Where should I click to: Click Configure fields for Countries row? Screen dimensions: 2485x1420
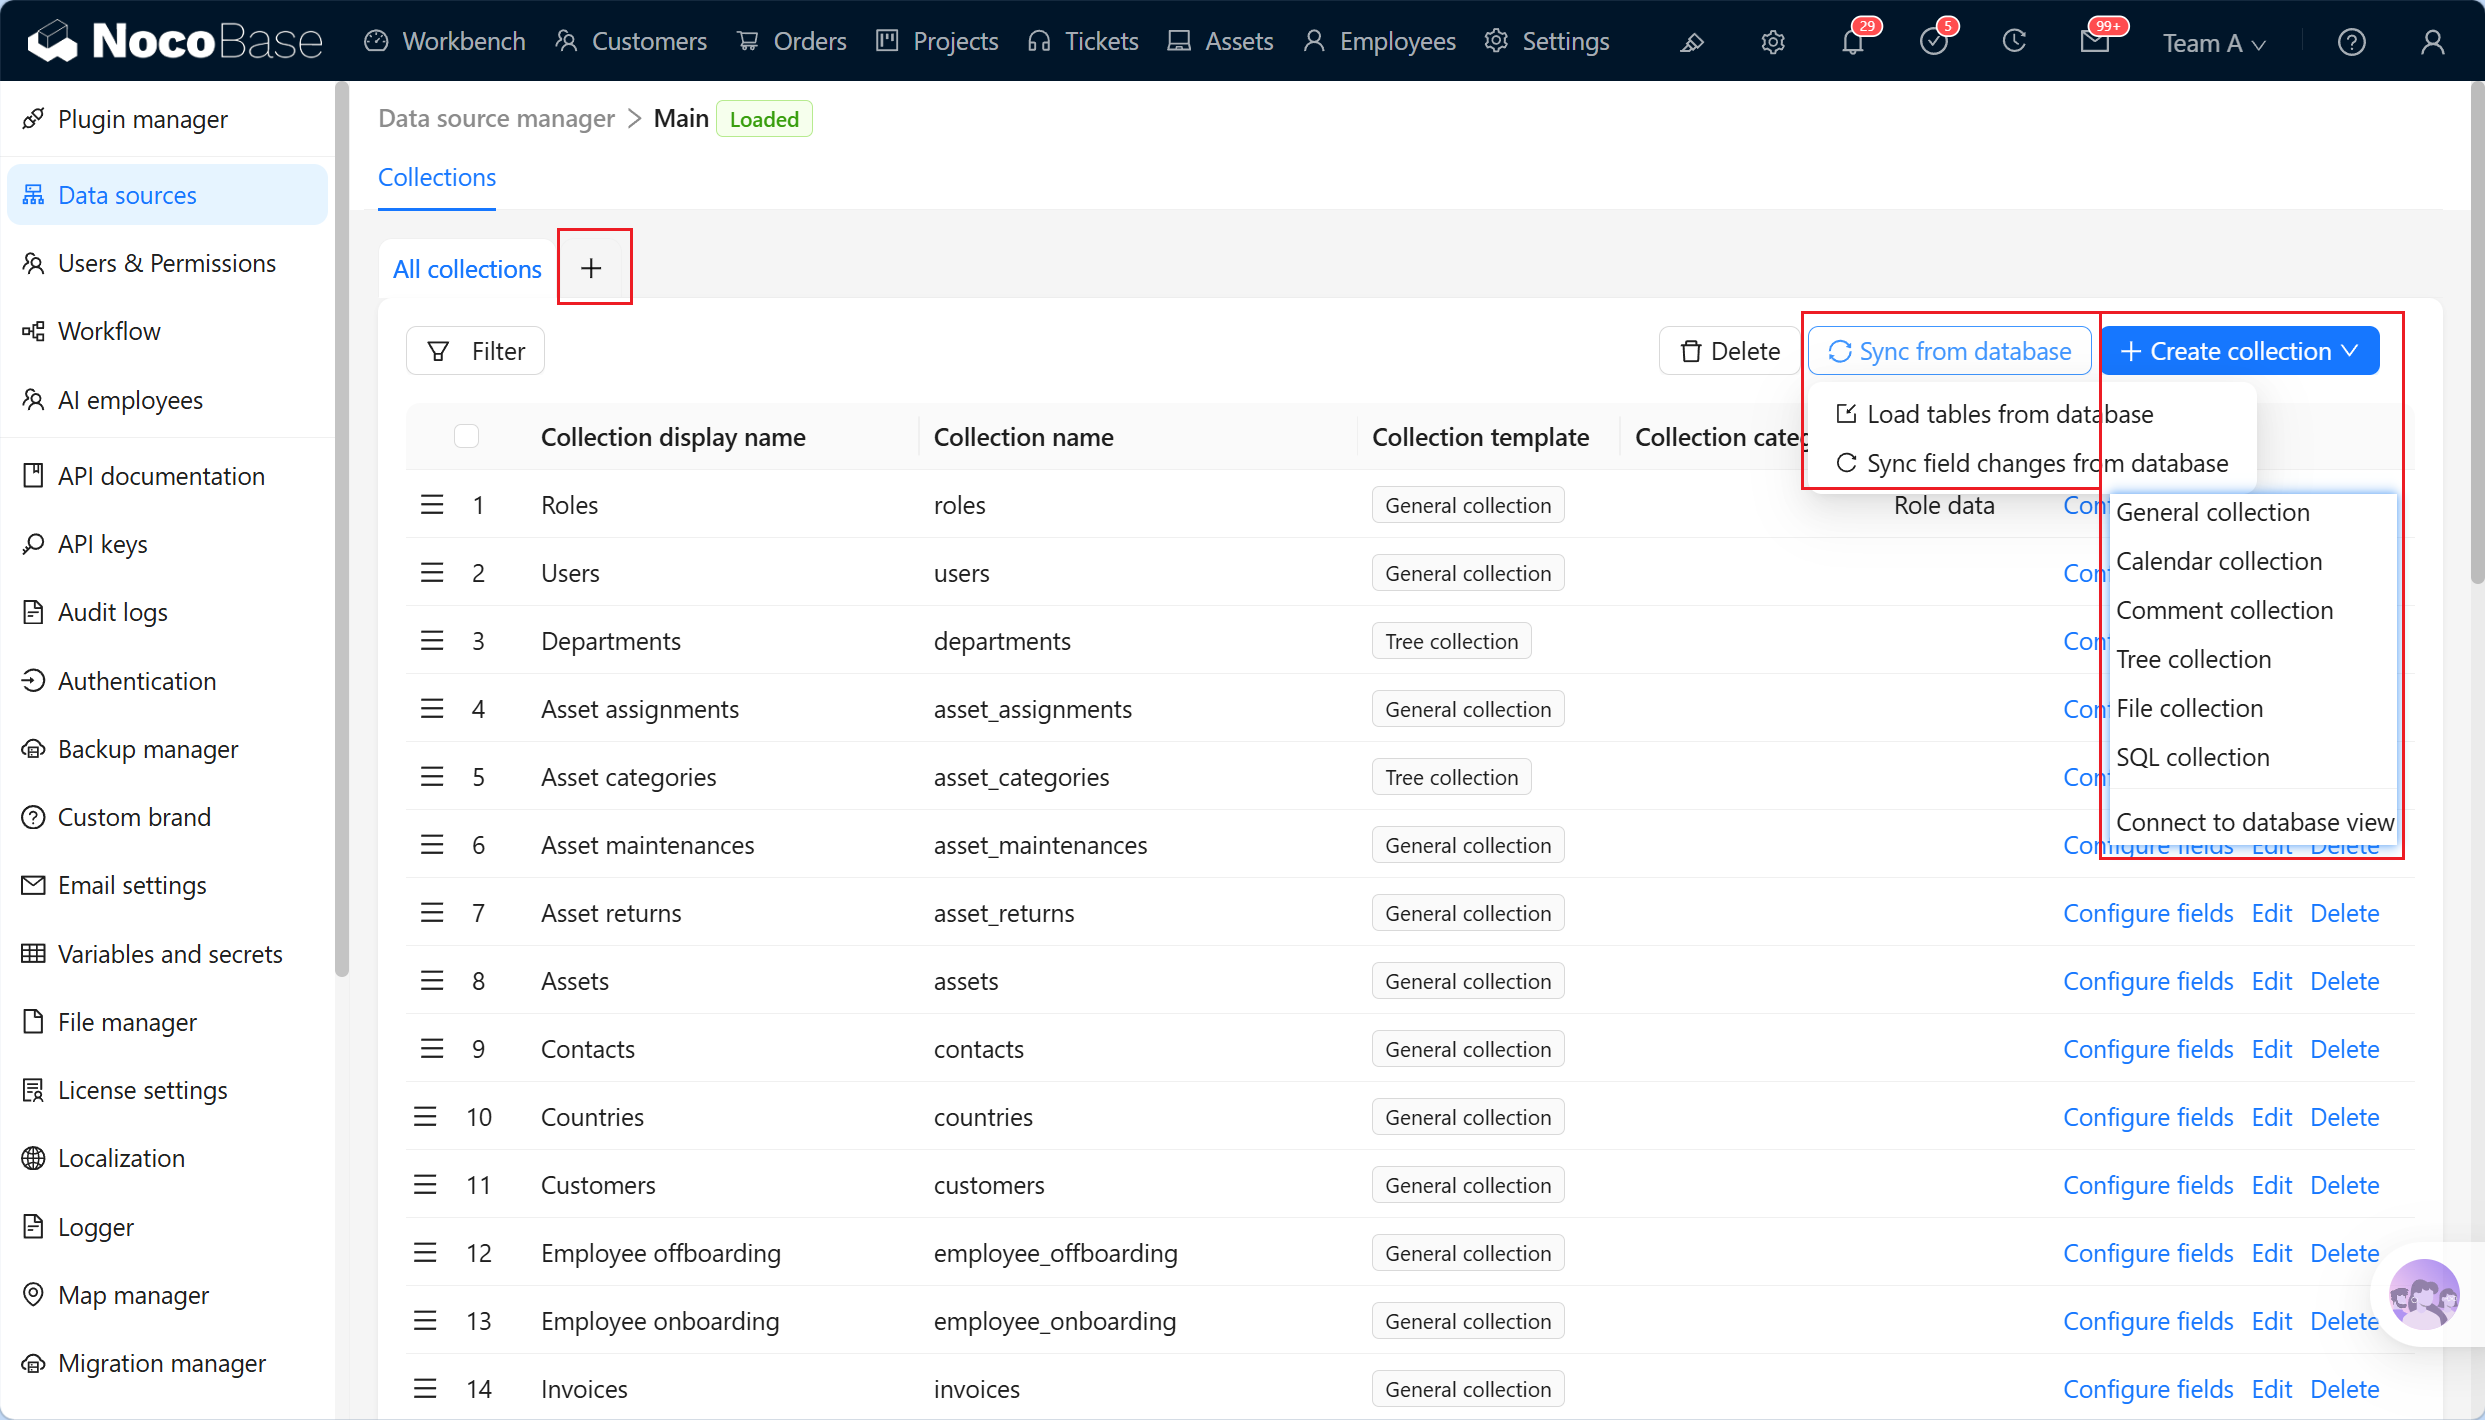[2148, 1117]
